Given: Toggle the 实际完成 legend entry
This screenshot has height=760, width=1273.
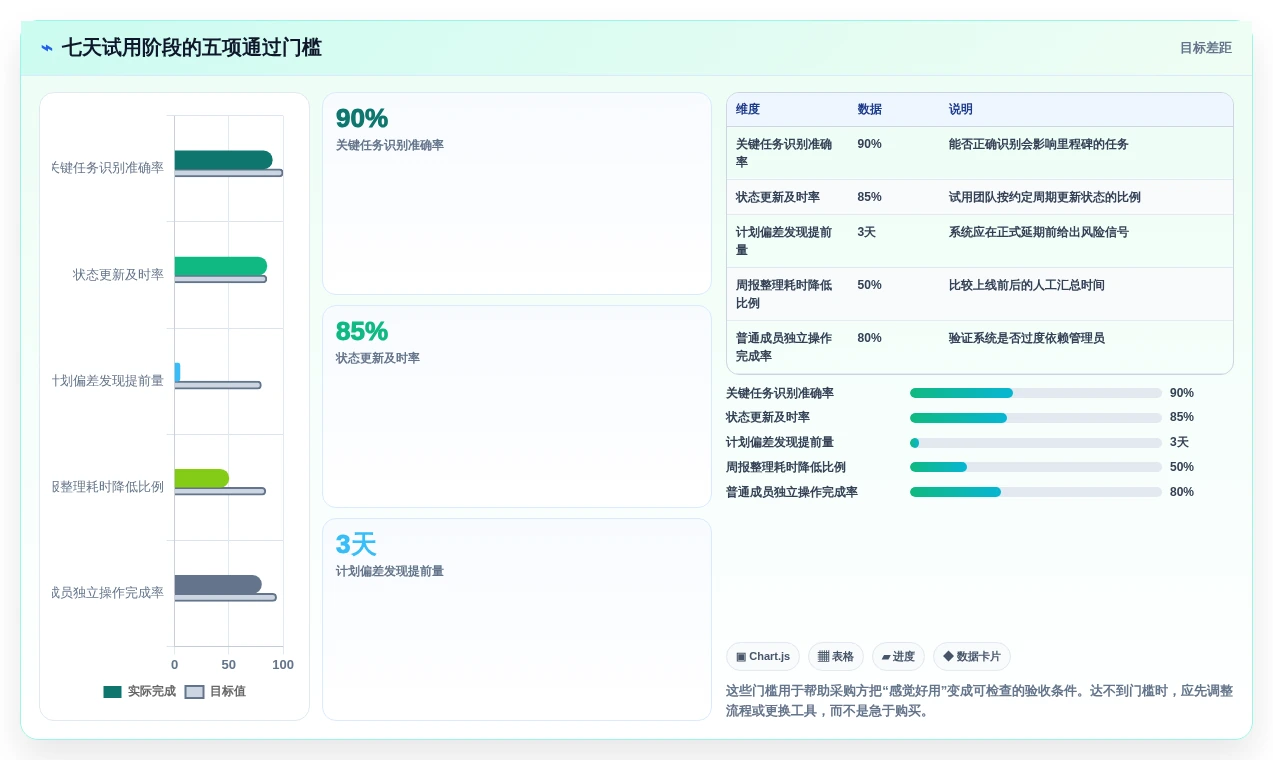Looking at the screenshot, I should (x=139, y=691).
